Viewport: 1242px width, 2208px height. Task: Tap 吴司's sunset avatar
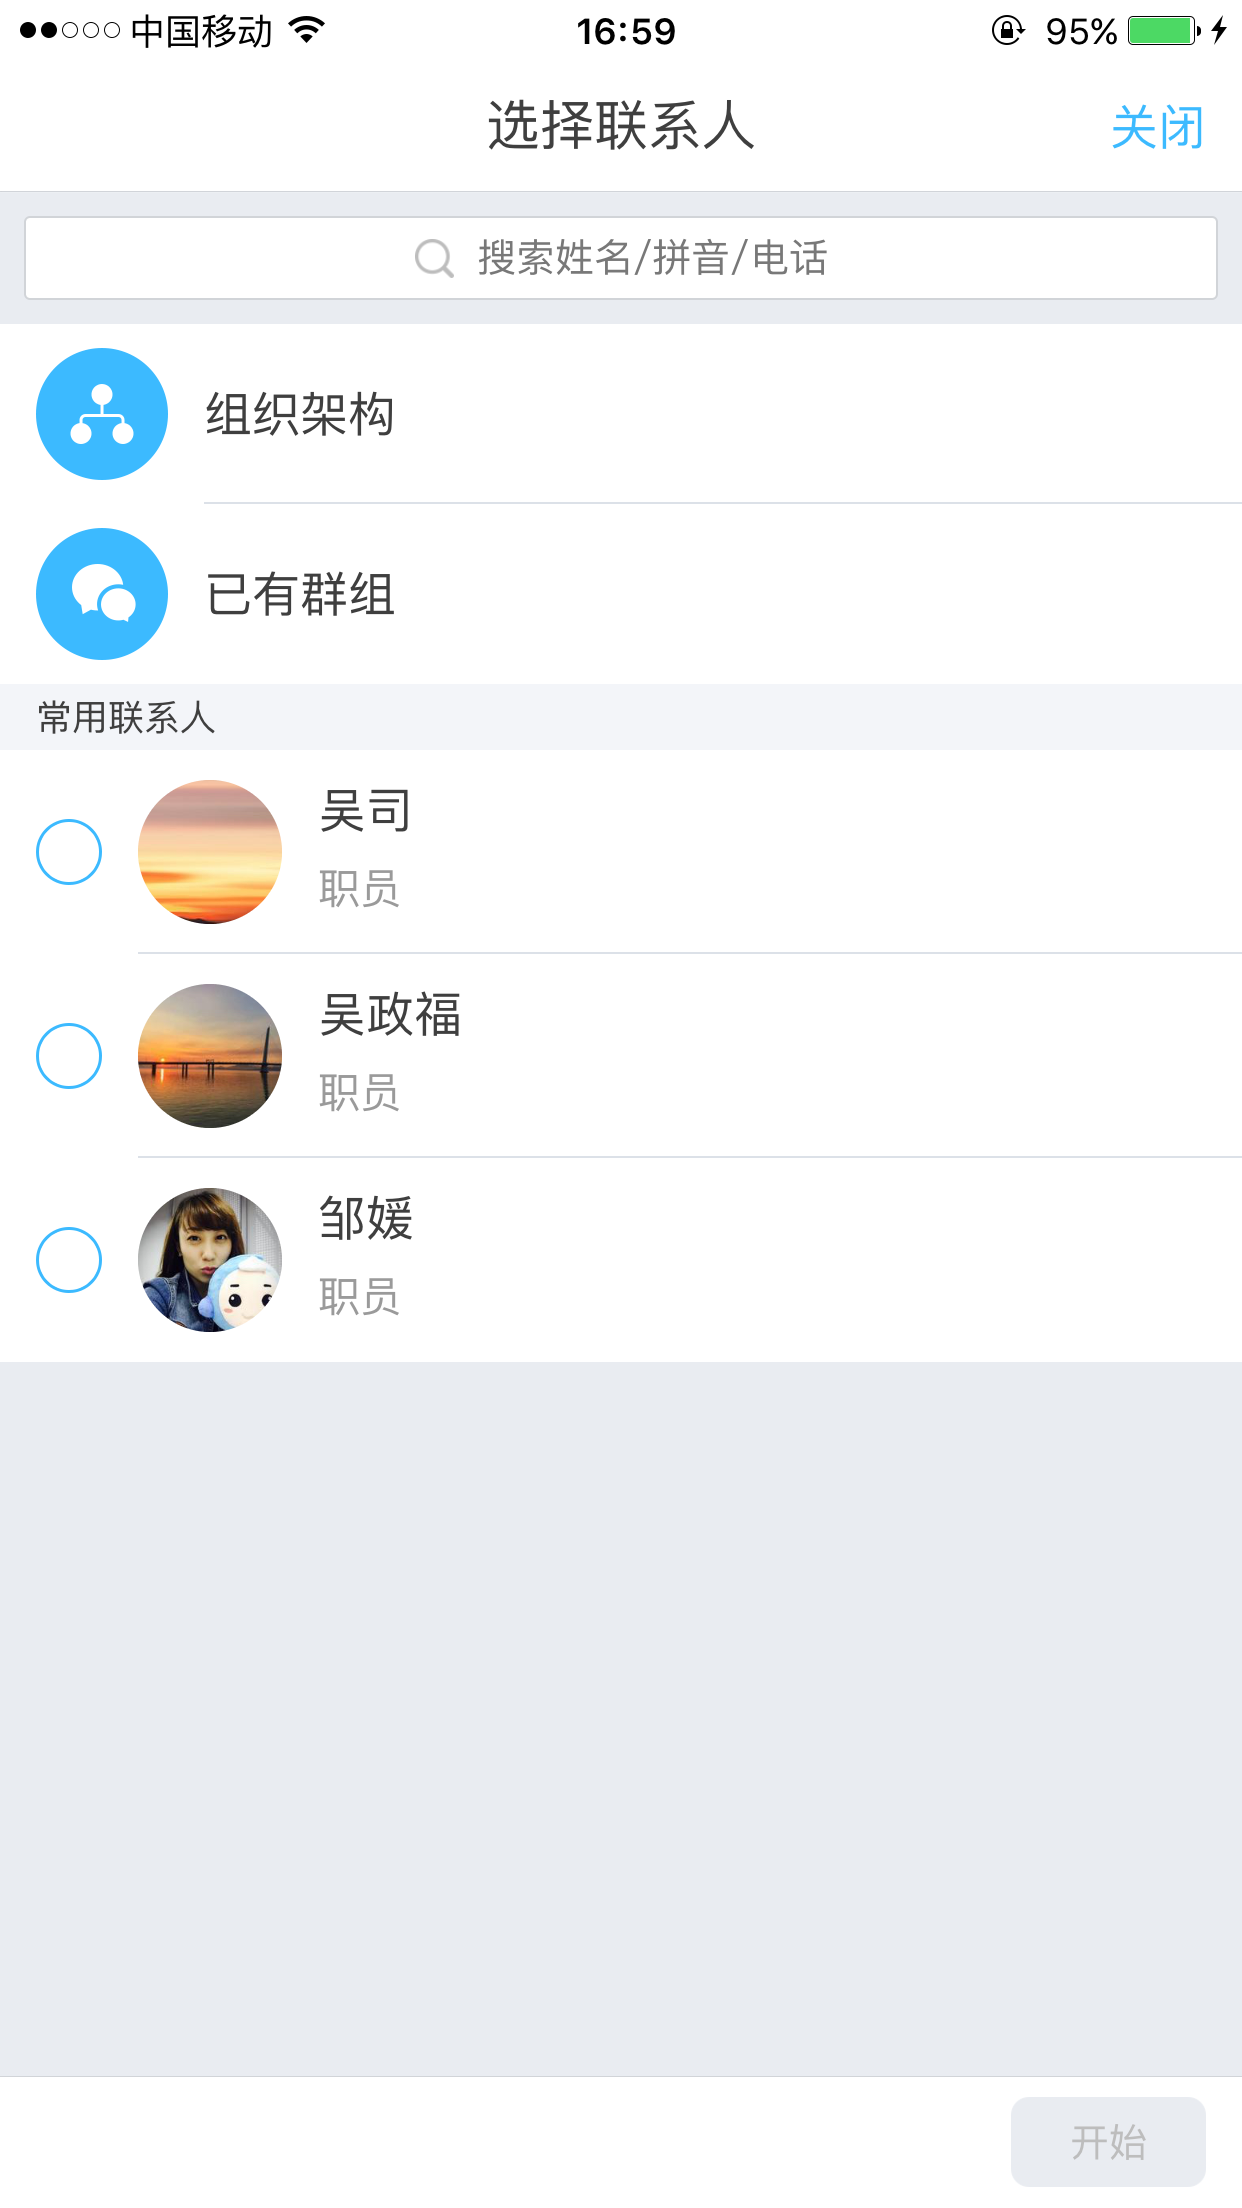210,852
